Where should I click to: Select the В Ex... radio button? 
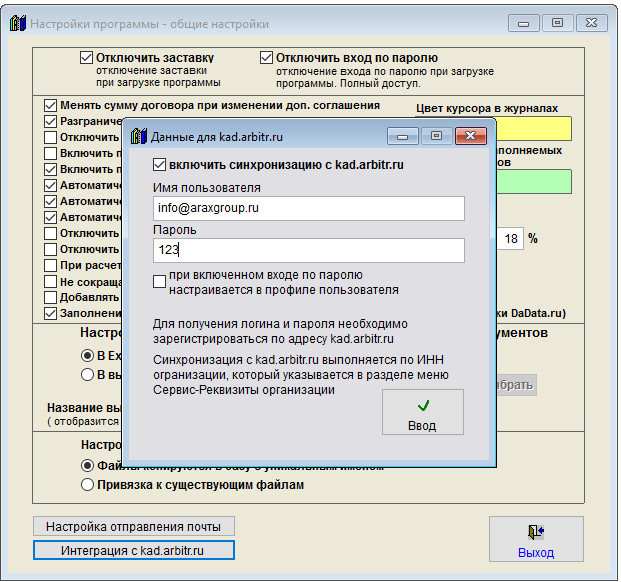87,356
